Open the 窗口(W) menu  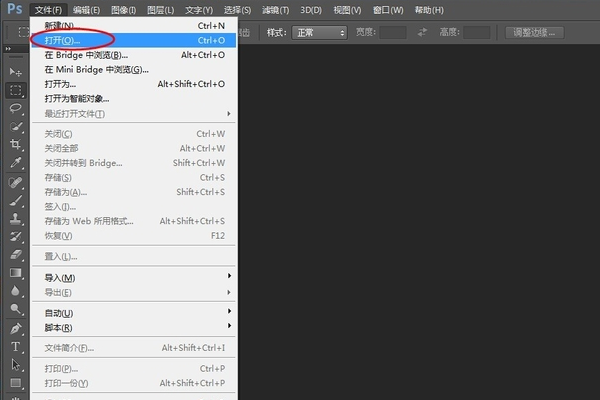pyautogui.click(x=388, y=10)
